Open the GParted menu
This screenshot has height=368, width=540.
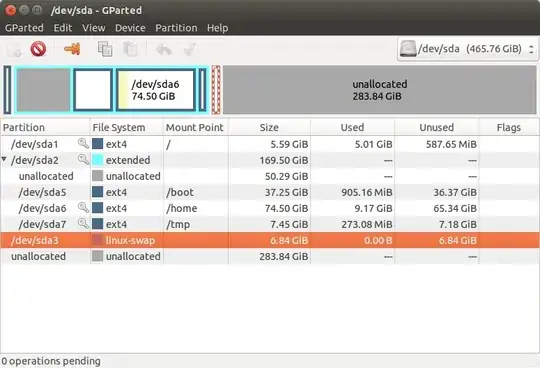pos(24,28)
